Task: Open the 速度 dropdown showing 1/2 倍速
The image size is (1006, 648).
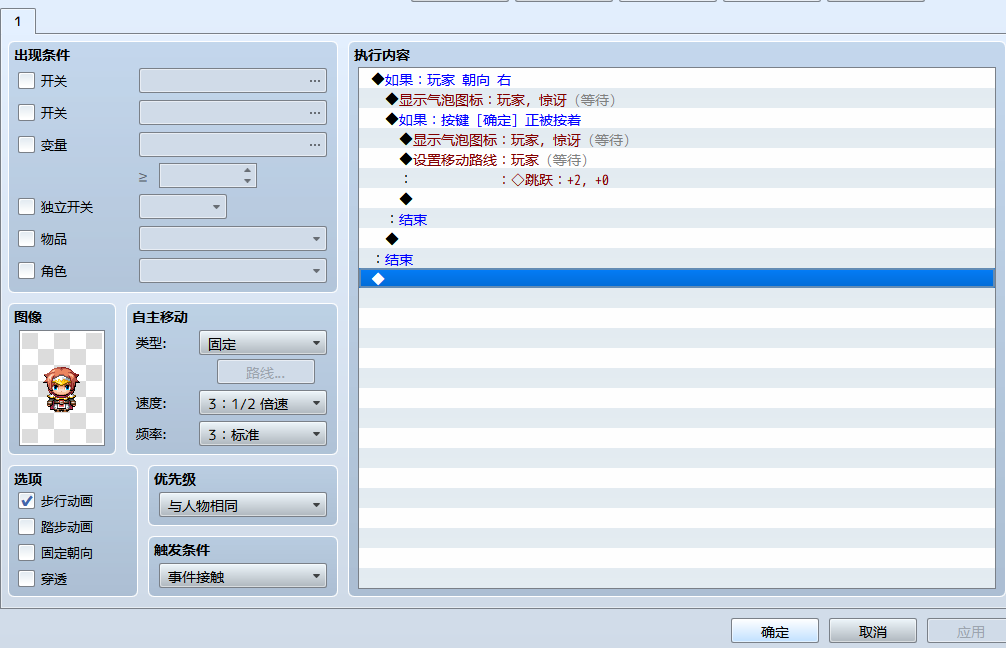Action: point(263,403)
